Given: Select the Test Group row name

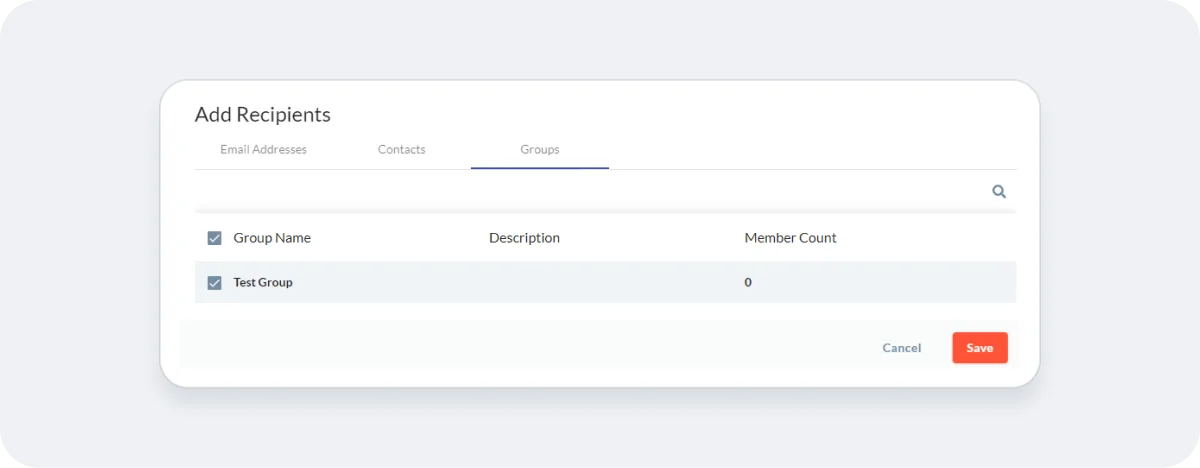Looking at the screenshot, I should coord(263,283).
